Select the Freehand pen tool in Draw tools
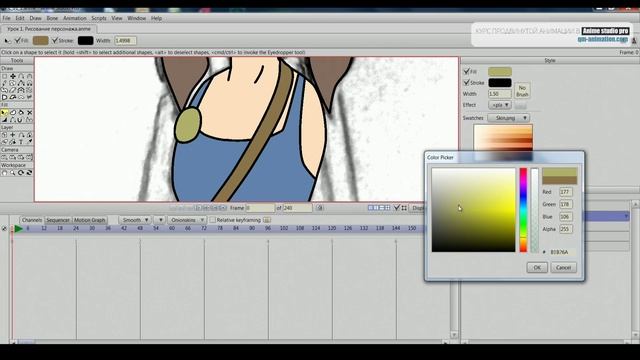This screenshot has height=360, width=640. tap(4, 83)
